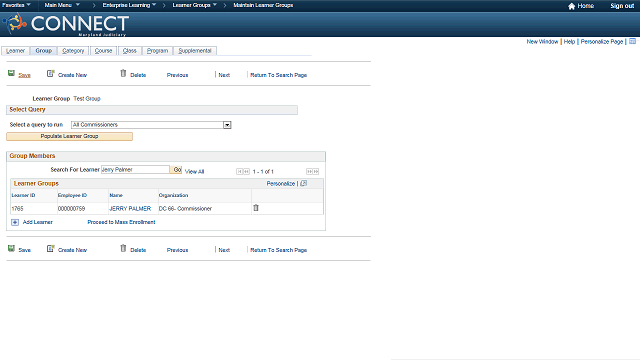Click Proceed to Mass Enrollment link
This screenshot has width=640, height=360.
121,222
